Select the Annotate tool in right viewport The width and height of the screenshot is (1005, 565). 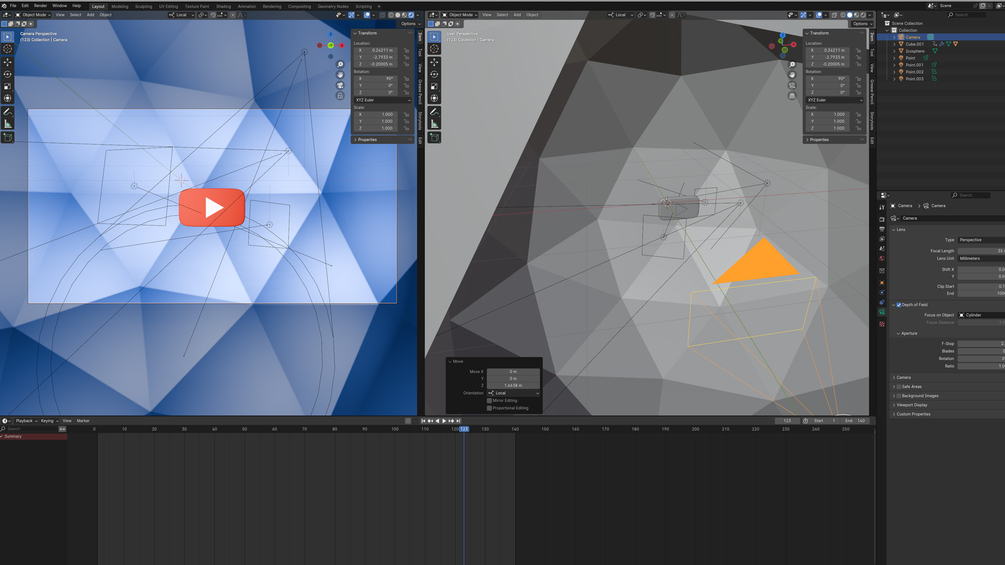pyautogui.click(x=434, y=111)
